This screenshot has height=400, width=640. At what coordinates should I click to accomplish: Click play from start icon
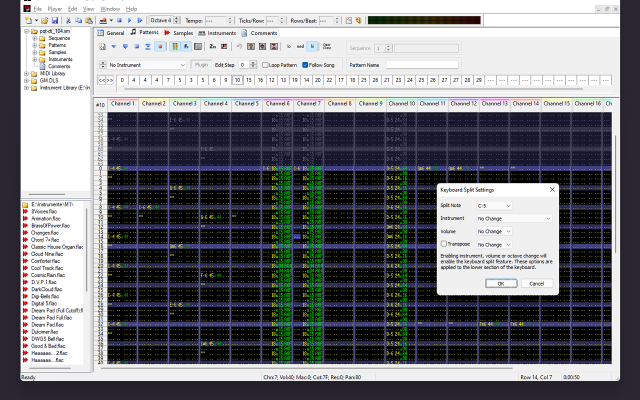click(x=140, y=20)
